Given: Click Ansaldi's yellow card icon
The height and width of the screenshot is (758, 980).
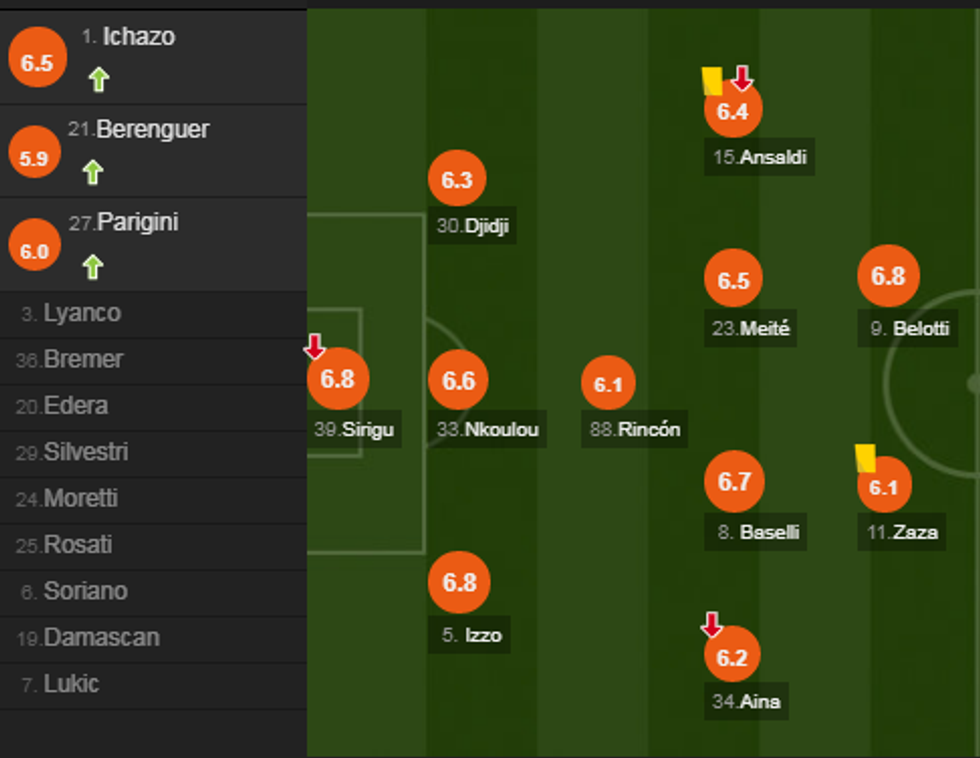Looking at the screenshot, I should coord(712,81).
